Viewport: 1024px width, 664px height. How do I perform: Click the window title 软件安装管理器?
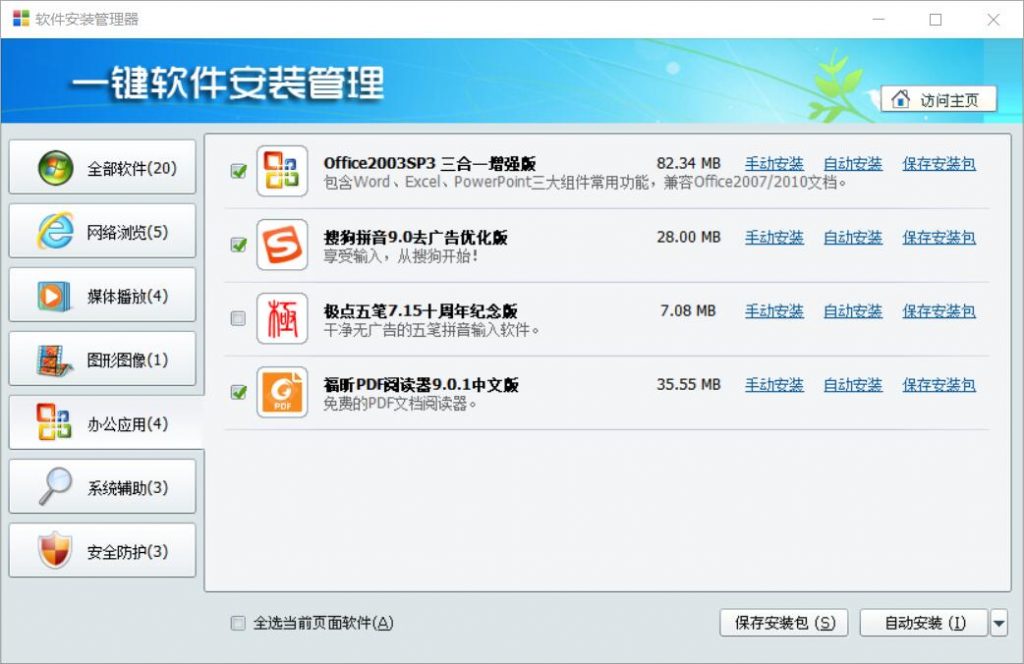87,19
